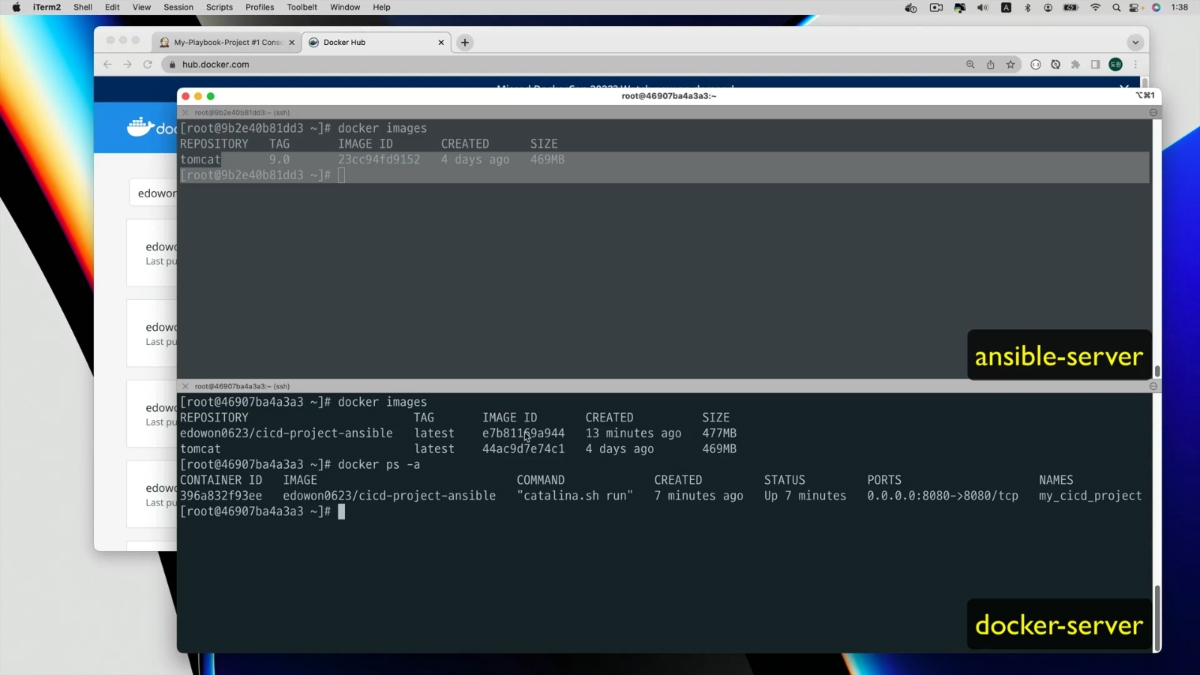
Task: Go back in Chrome
Action: (108, 64)
